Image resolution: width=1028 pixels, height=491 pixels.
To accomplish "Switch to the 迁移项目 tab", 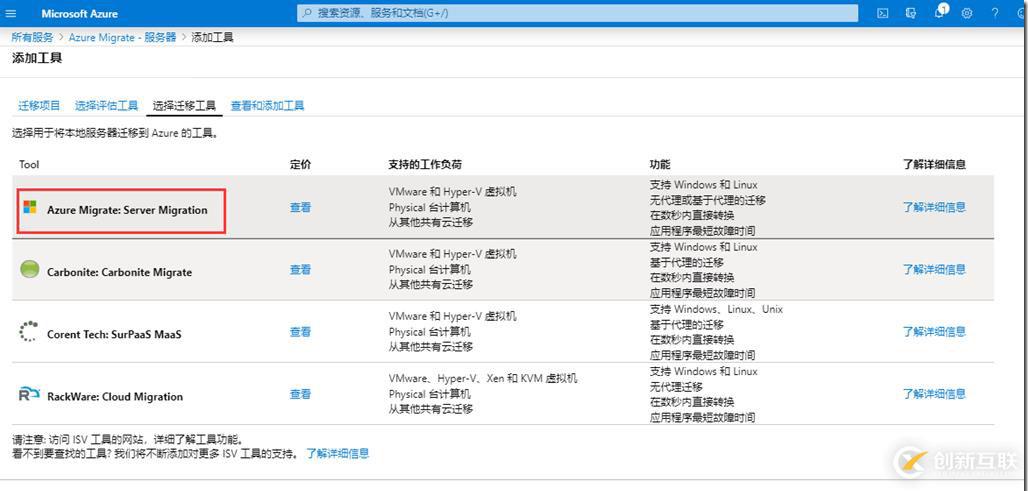I will pos(39,106).
